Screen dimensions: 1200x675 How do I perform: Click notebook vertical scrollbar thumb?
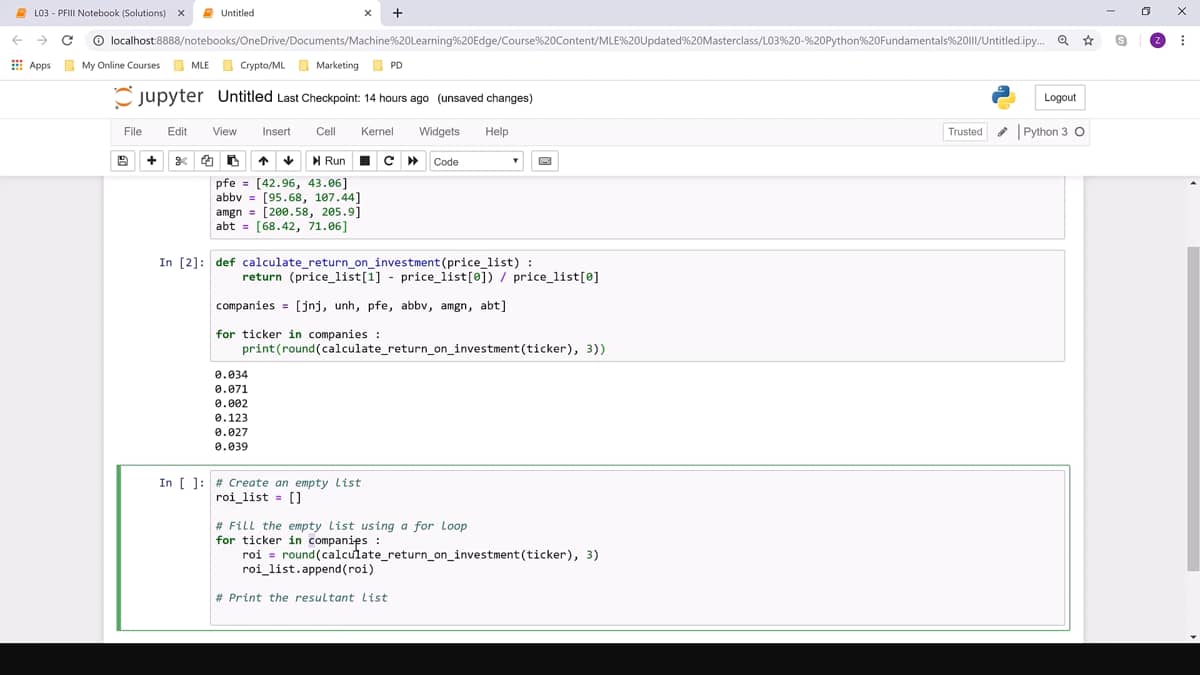pyautogui.click(x=1192, y=407)
